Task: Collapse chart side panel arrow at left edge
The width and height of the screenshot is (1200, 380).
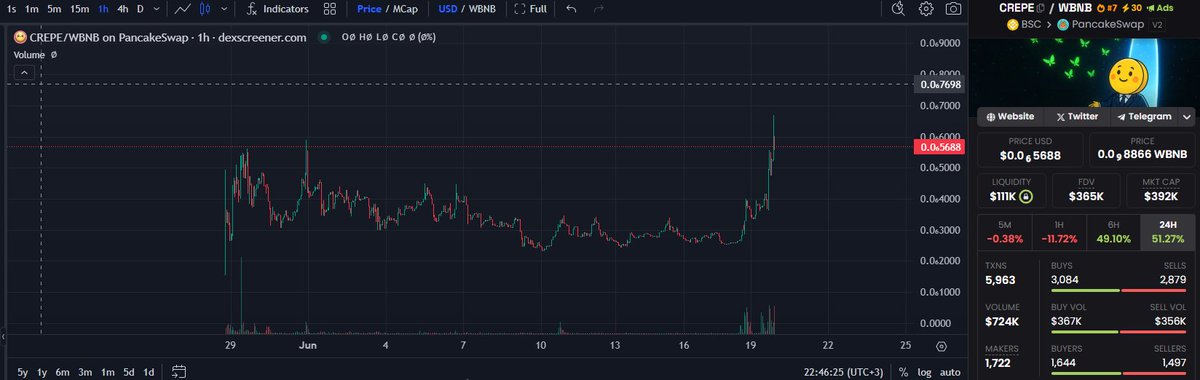Action: 3,336
